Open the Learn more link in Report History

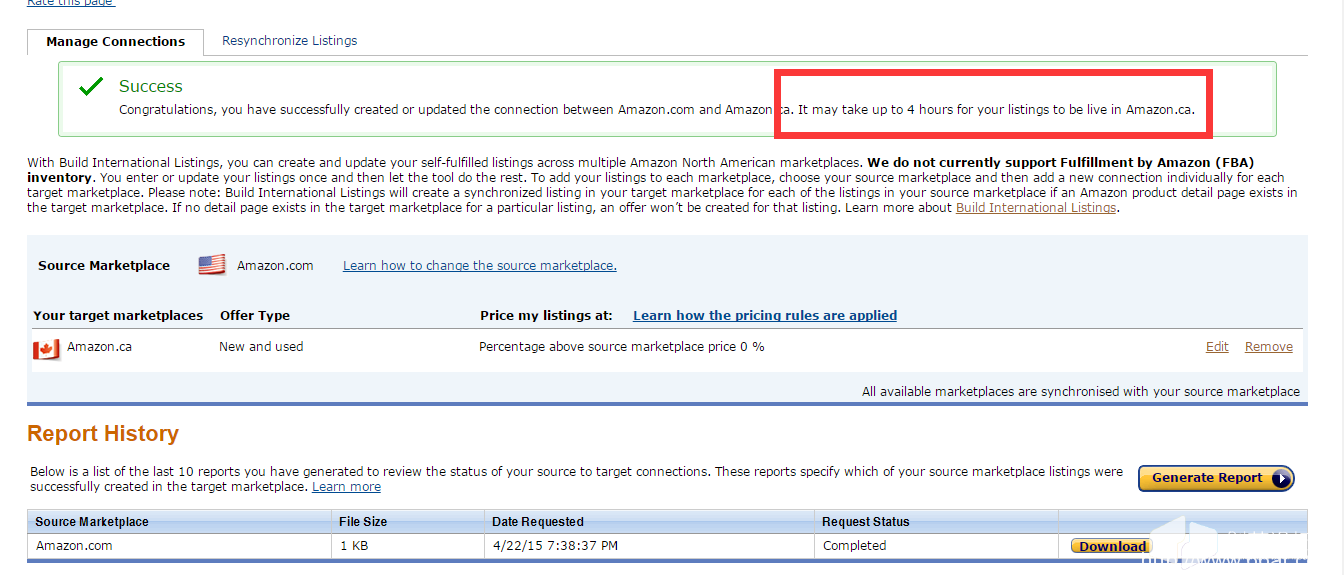point(346,487)
